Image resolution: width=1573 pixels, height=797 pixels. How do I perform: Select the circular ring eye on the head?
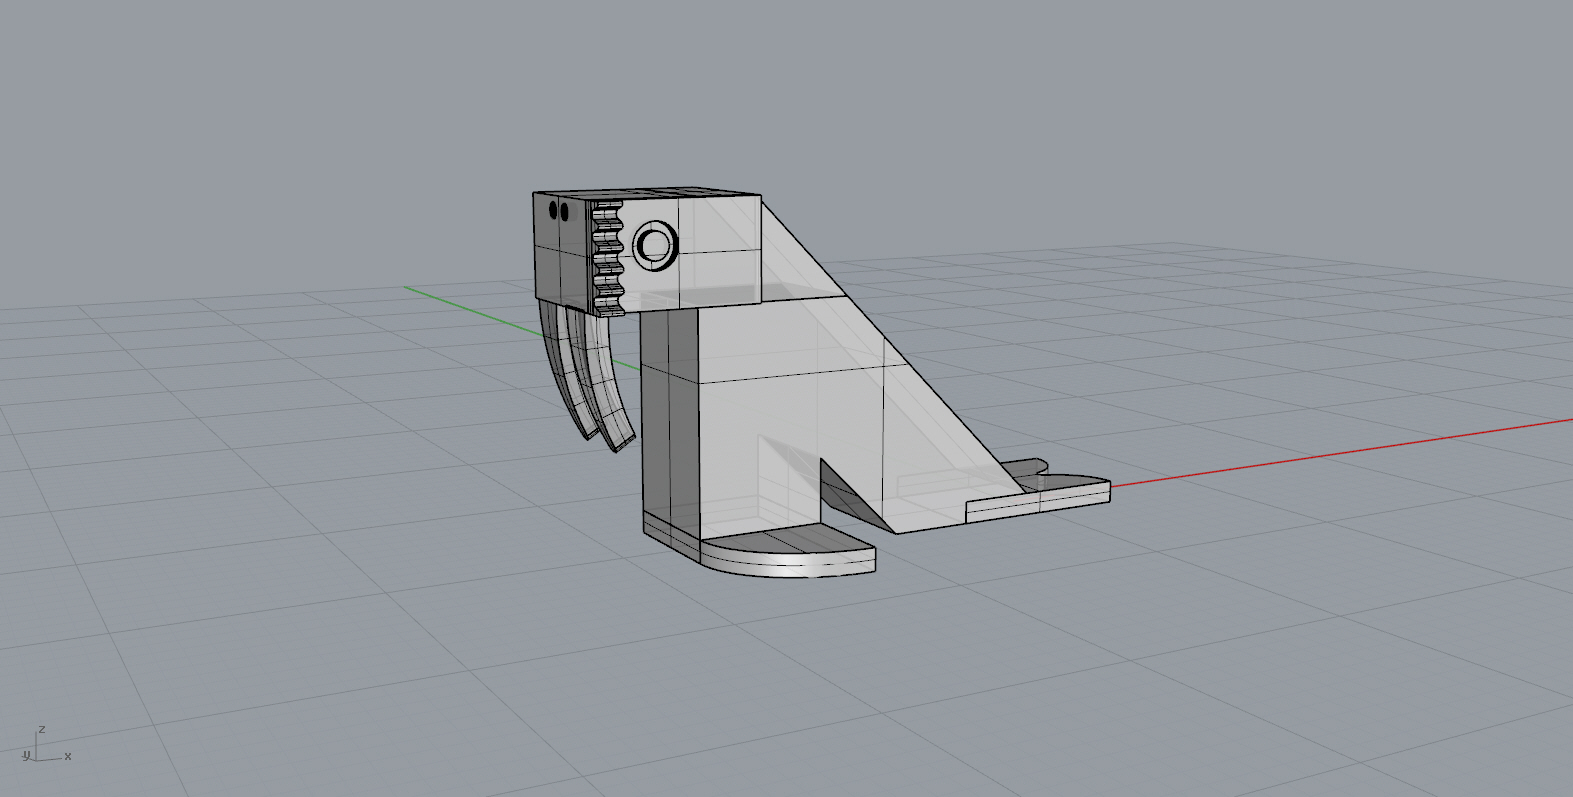click(x=655, y=244)
